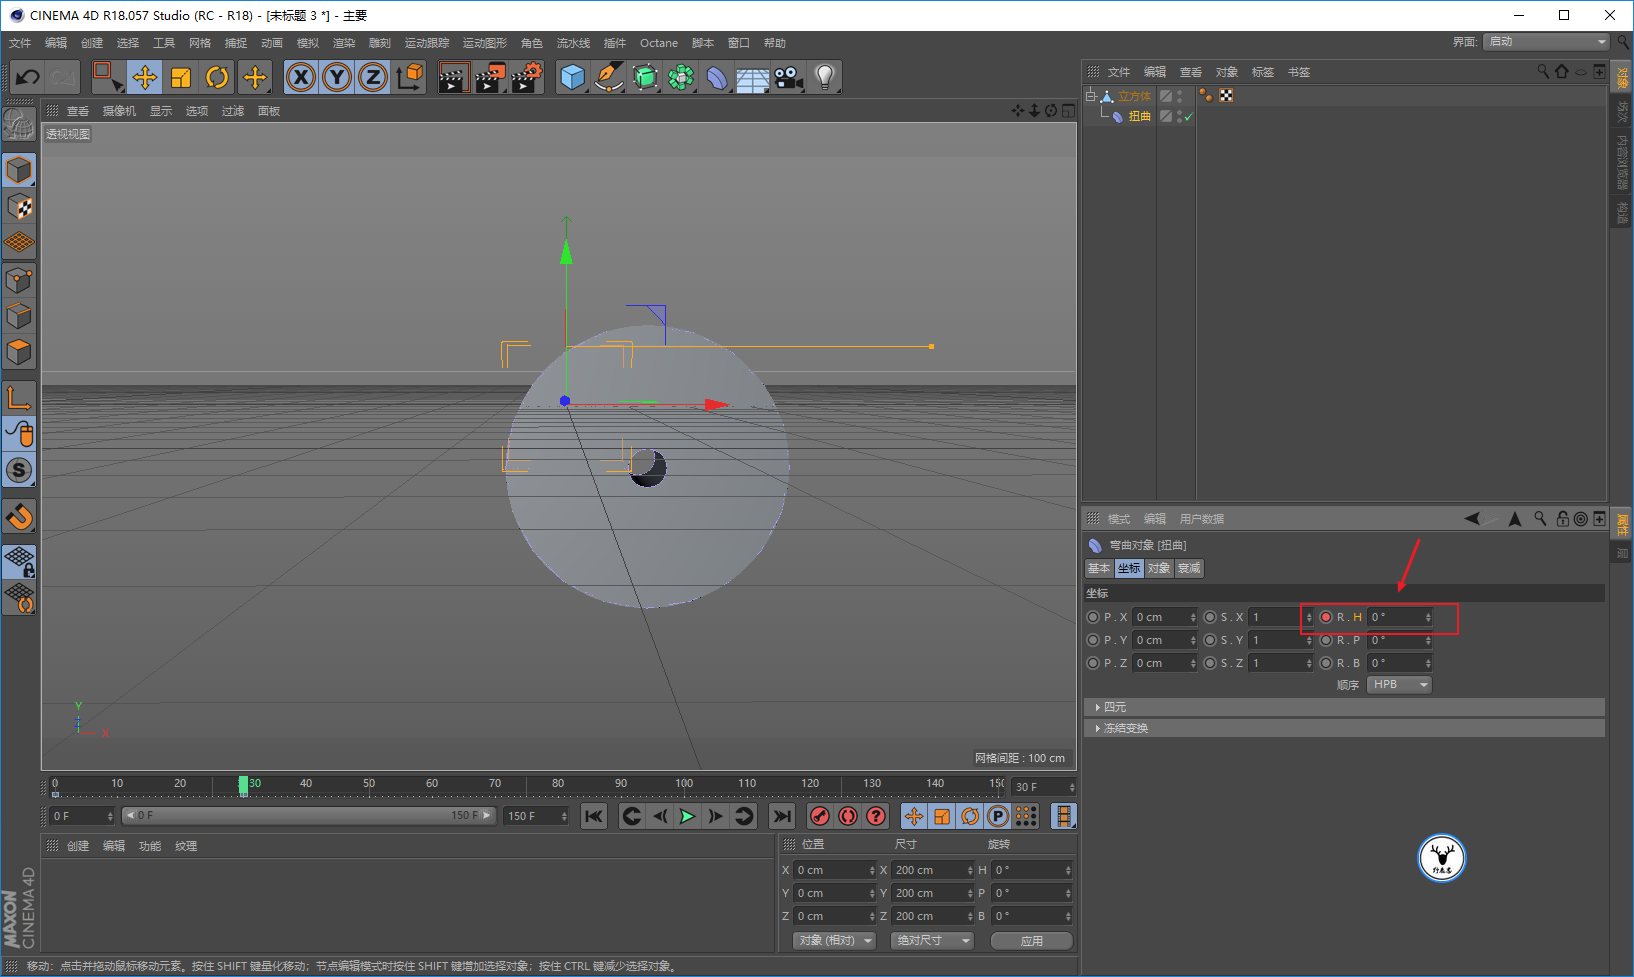Toggle X axis lock icon
This screenshot has width=1634, height=977.
tap(301, 77)
